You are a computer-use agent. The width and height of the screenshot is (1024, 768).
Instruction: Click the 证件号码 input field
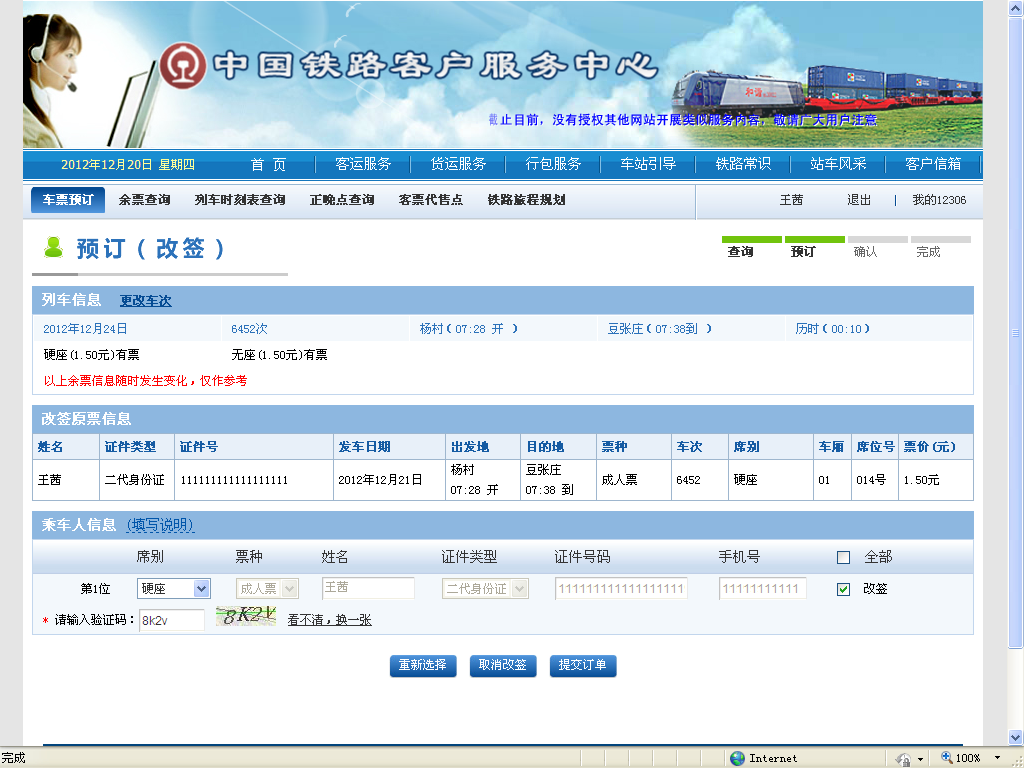point(621,588)
